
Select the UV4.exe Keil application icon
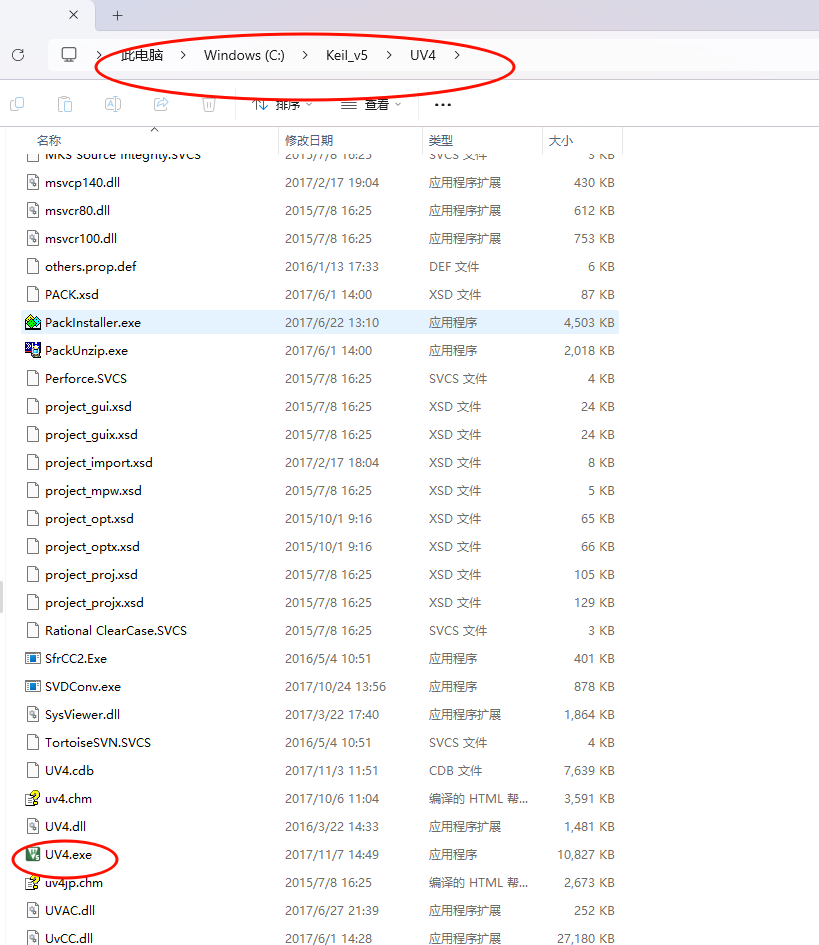(33, 855)
